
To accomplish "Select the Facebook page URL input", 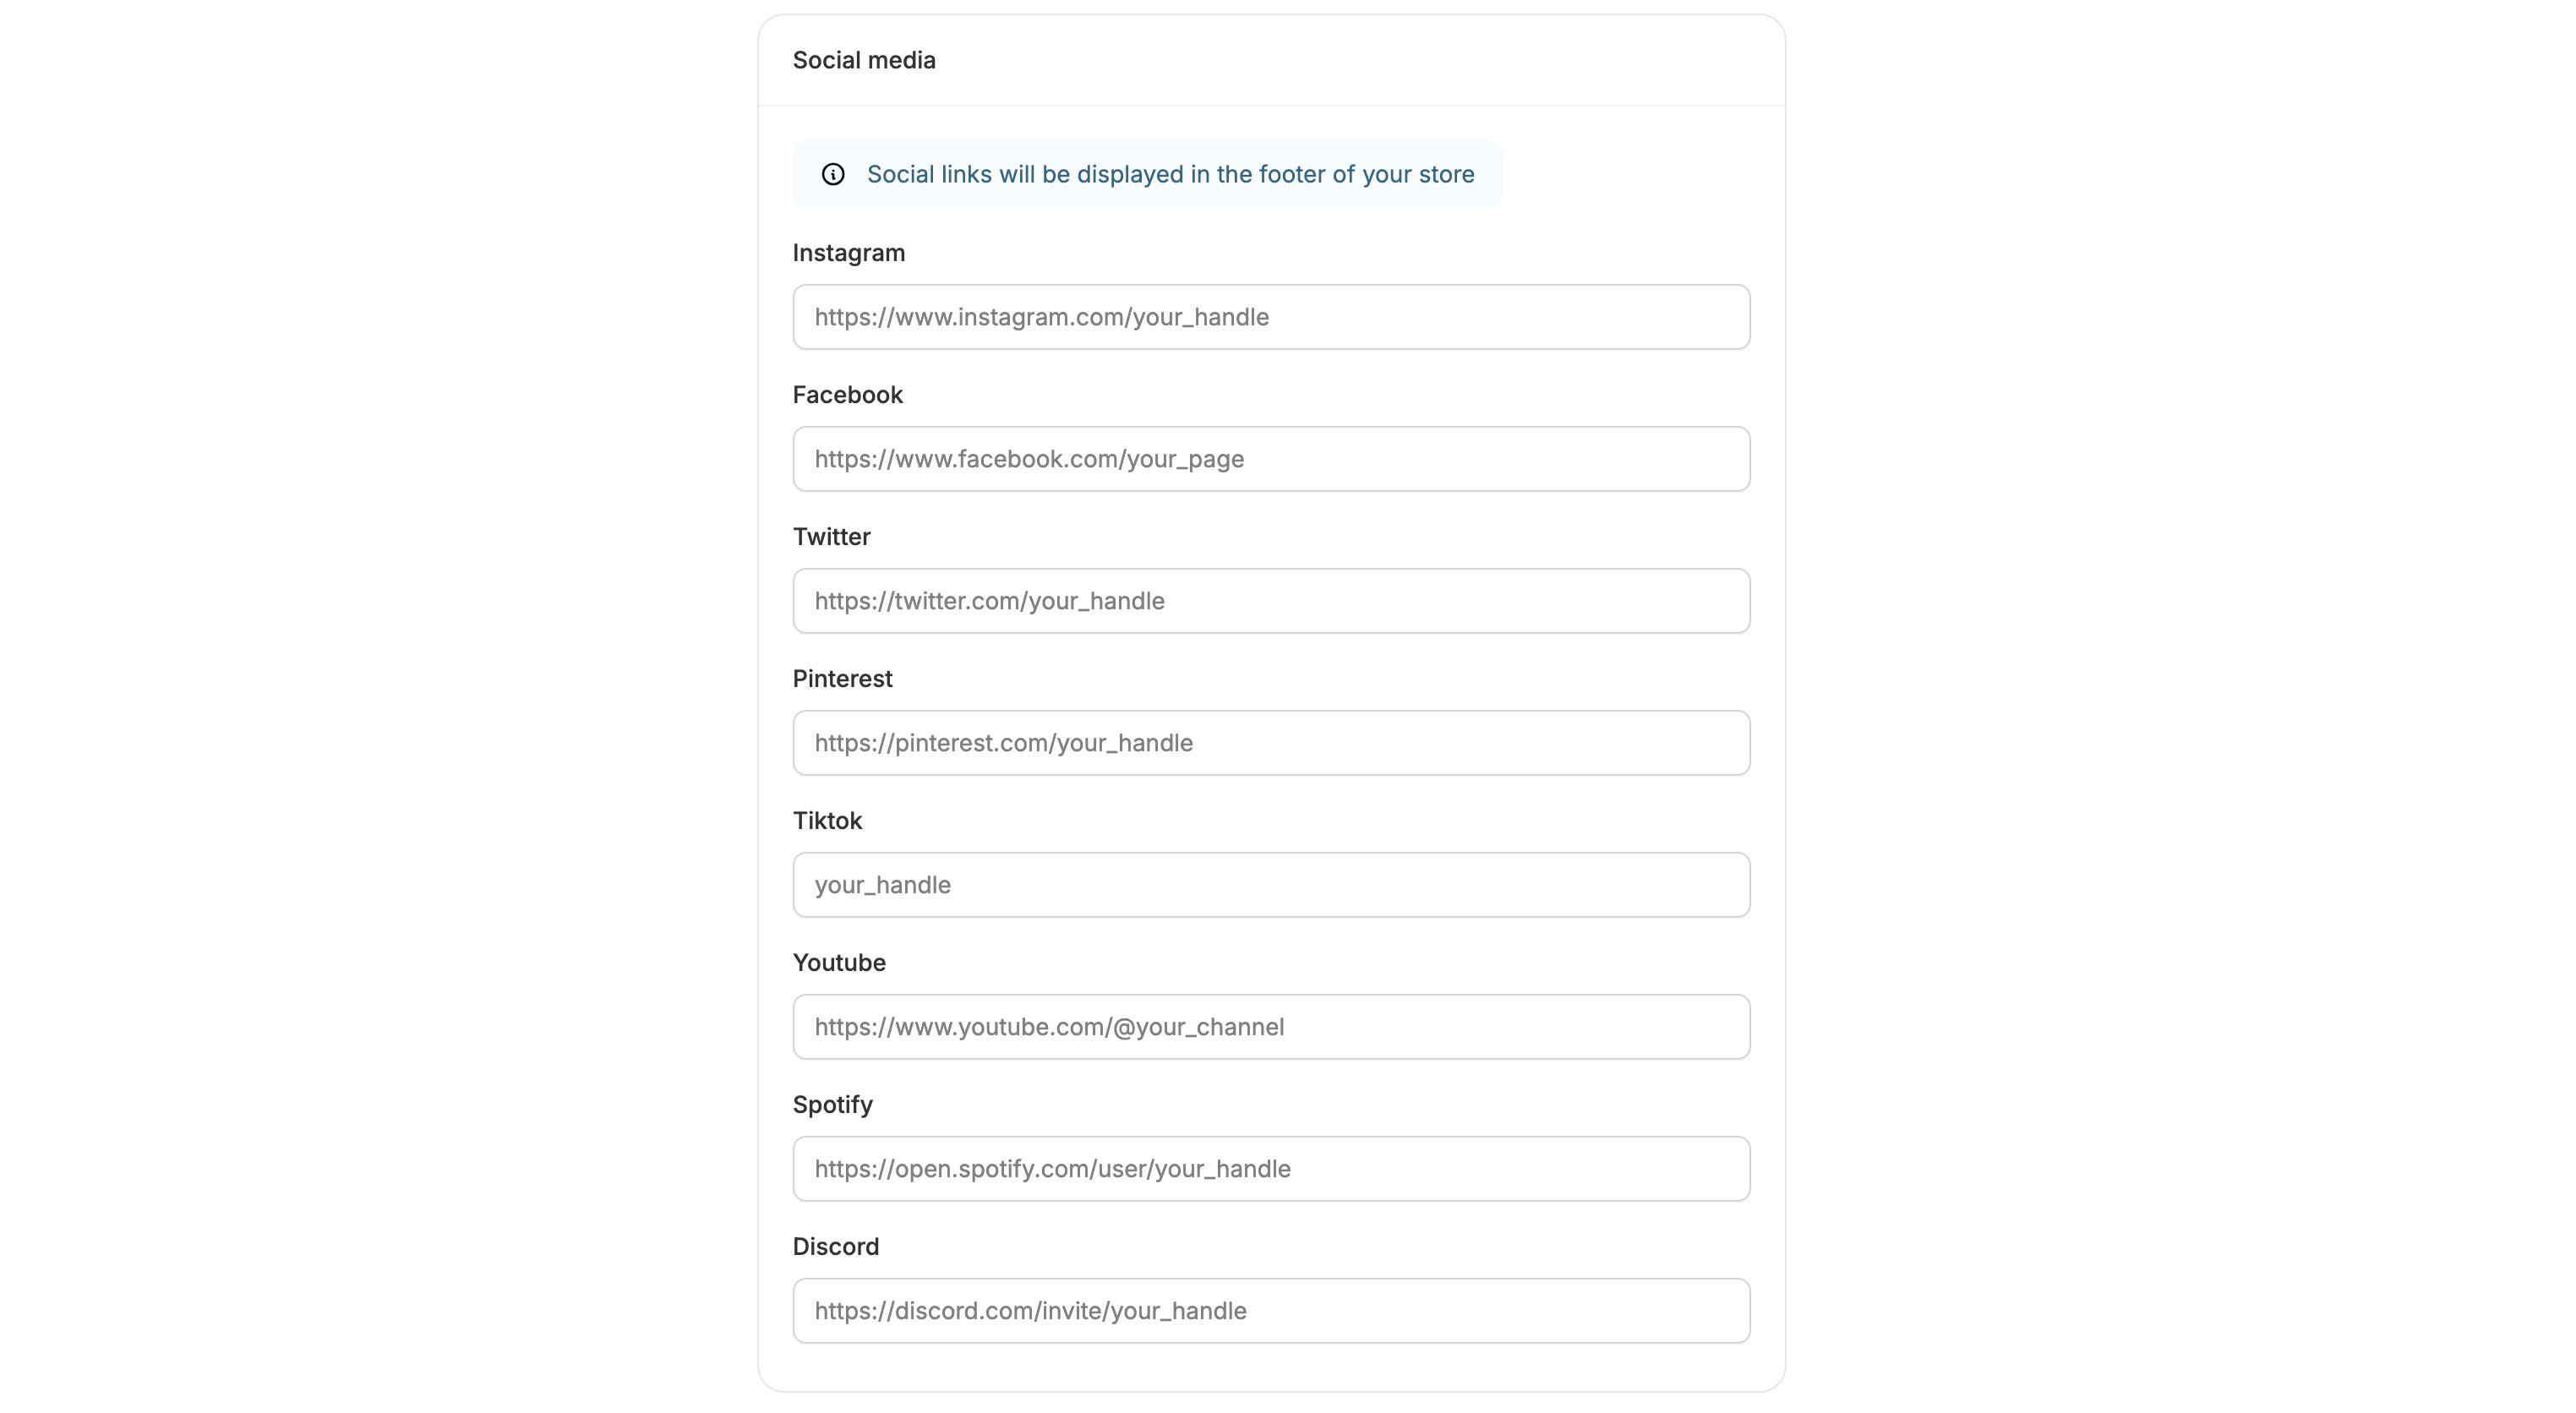I will coord(1270,459).
